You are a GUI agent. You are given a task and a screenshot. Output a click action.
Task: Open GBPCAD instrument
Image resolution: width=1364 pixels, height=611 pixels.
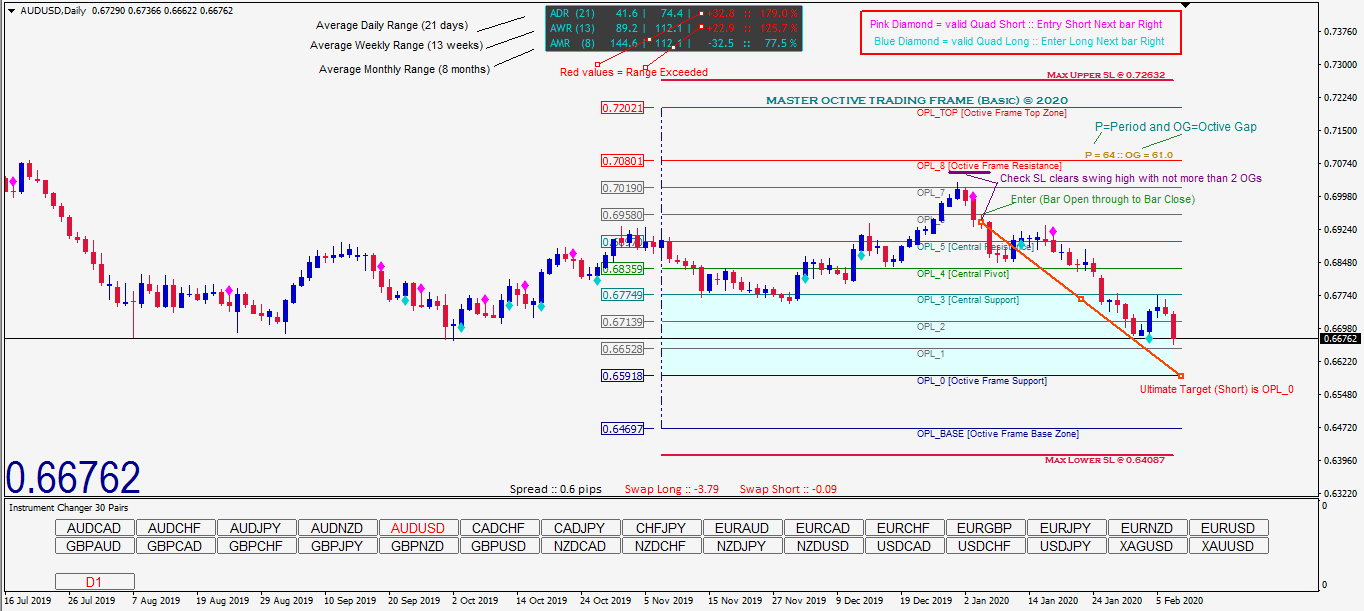(175, 546)
